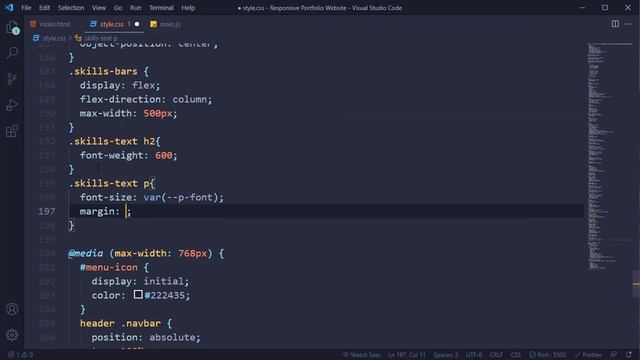Open the Run and Debug view icon
640x360 pixels.
[x=12, y=105]
